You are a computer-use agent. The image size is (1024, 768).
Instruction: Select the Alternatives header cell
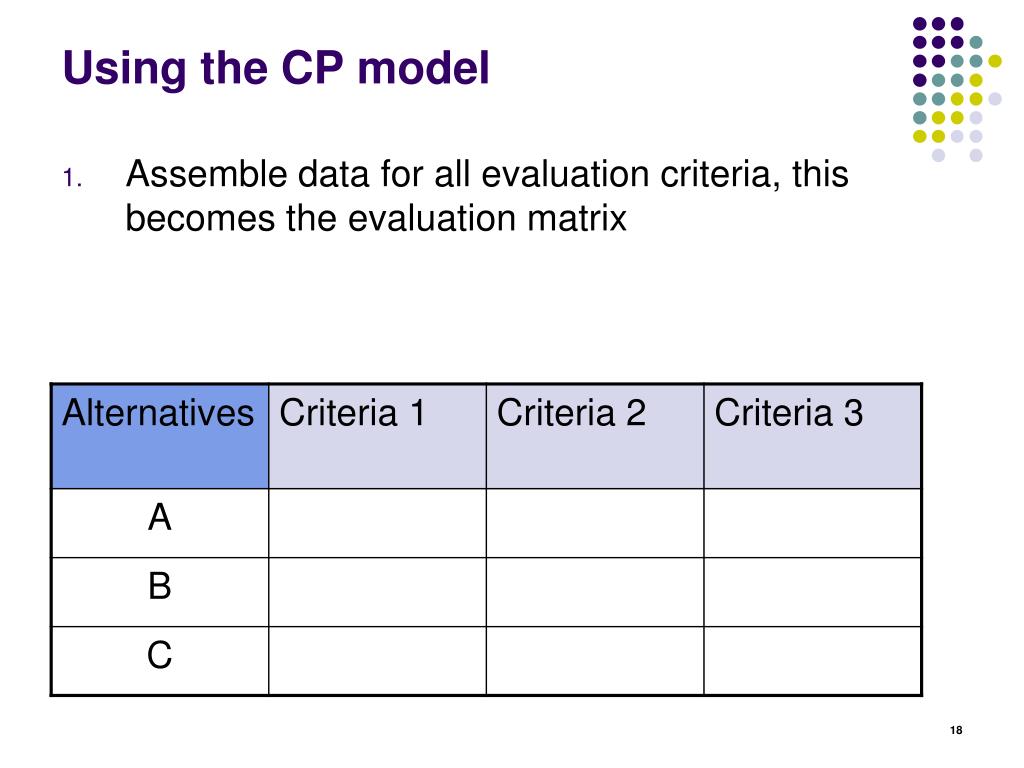[160, 436]
